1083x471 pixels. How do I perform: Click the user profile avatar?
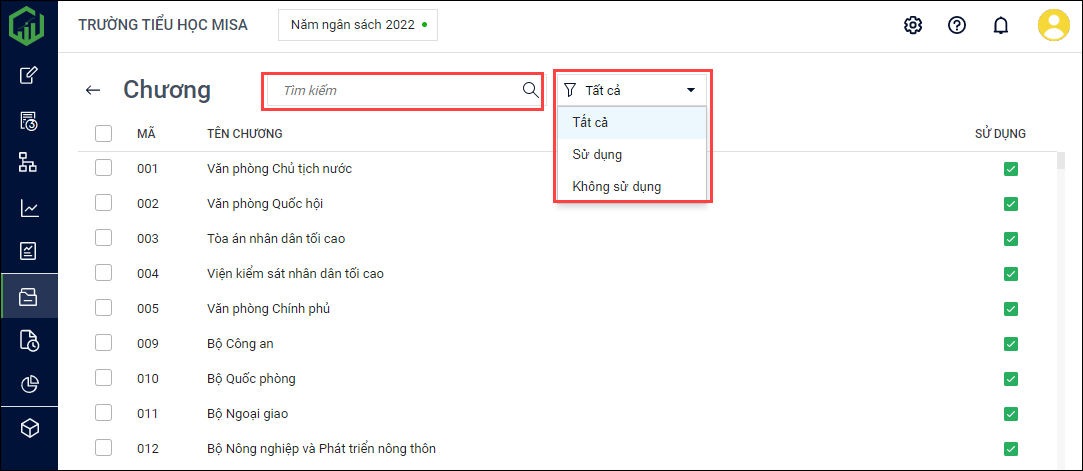(1053, 25)
